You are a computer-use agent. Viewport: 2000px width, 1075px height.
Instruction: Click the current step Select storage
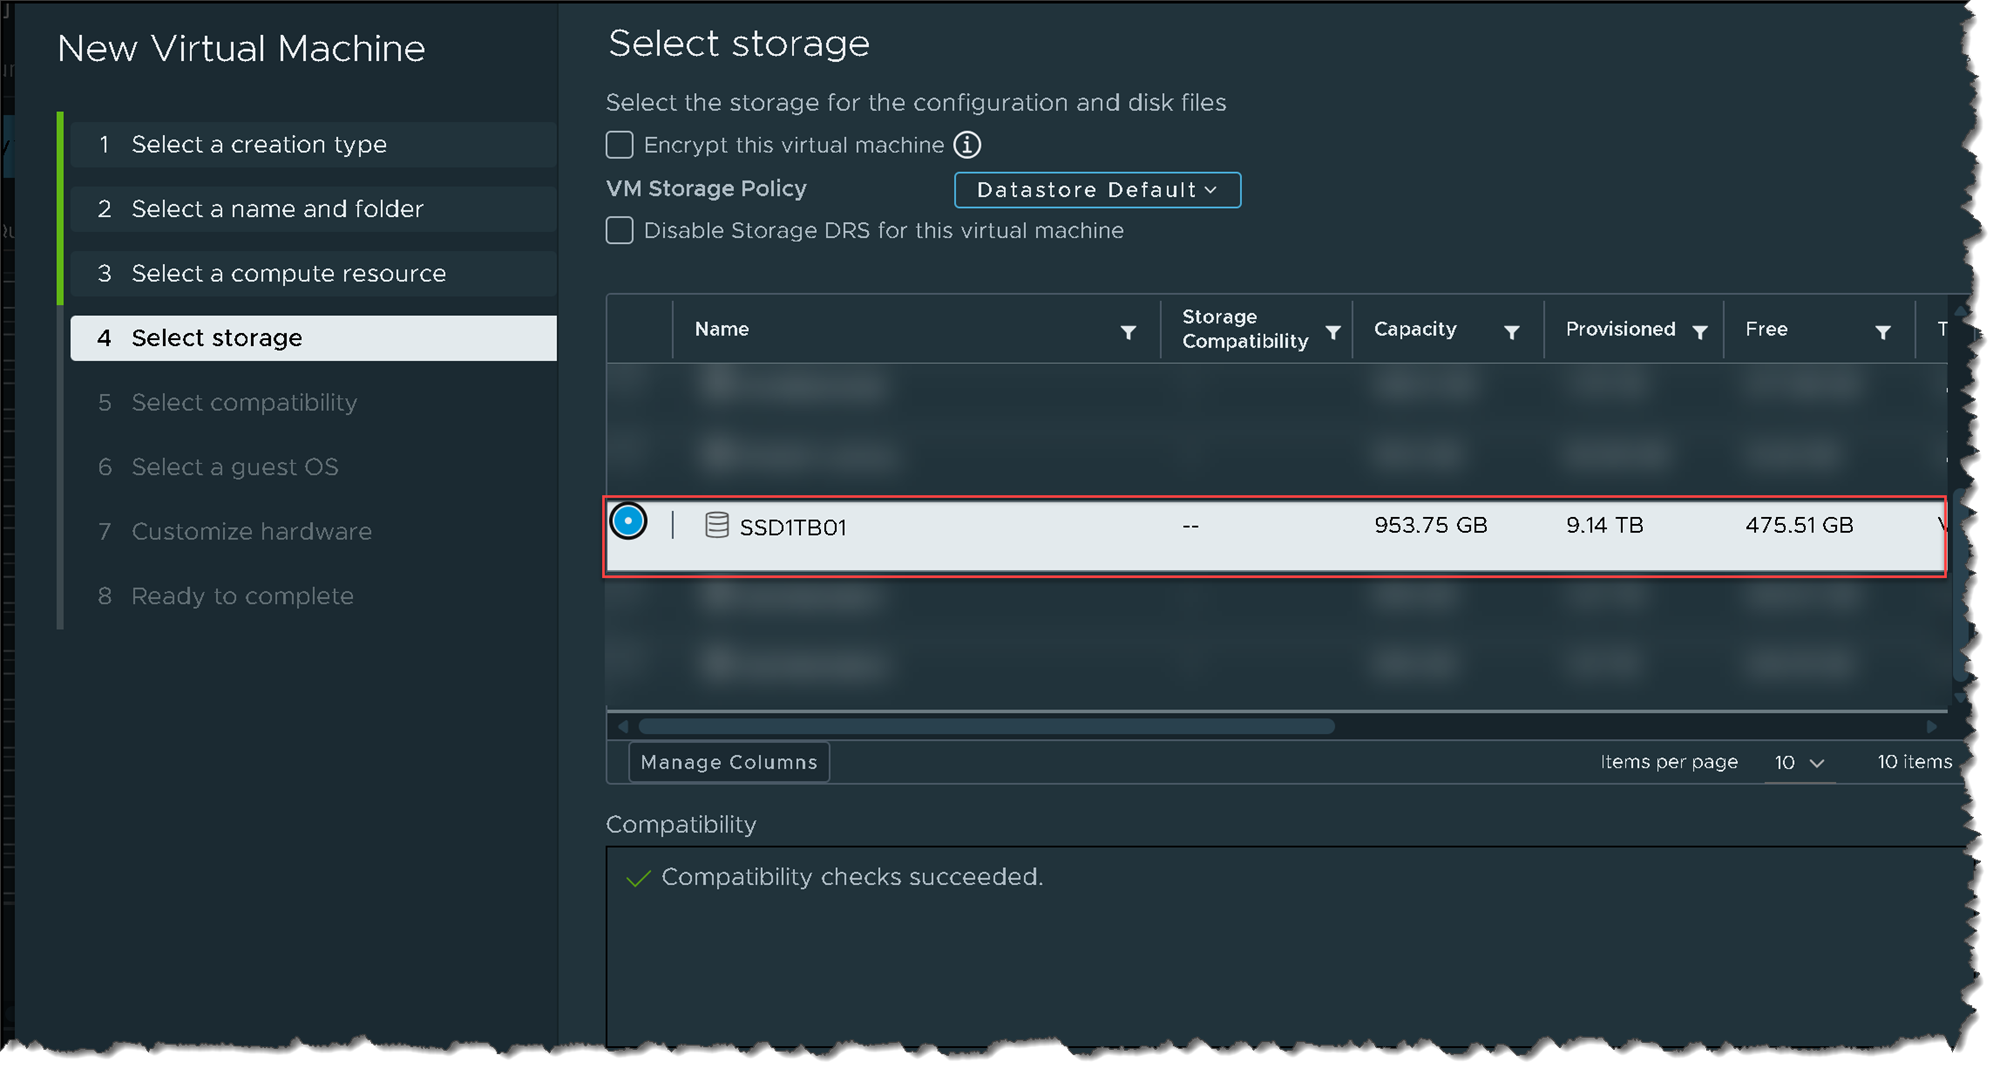pos(216,338)
